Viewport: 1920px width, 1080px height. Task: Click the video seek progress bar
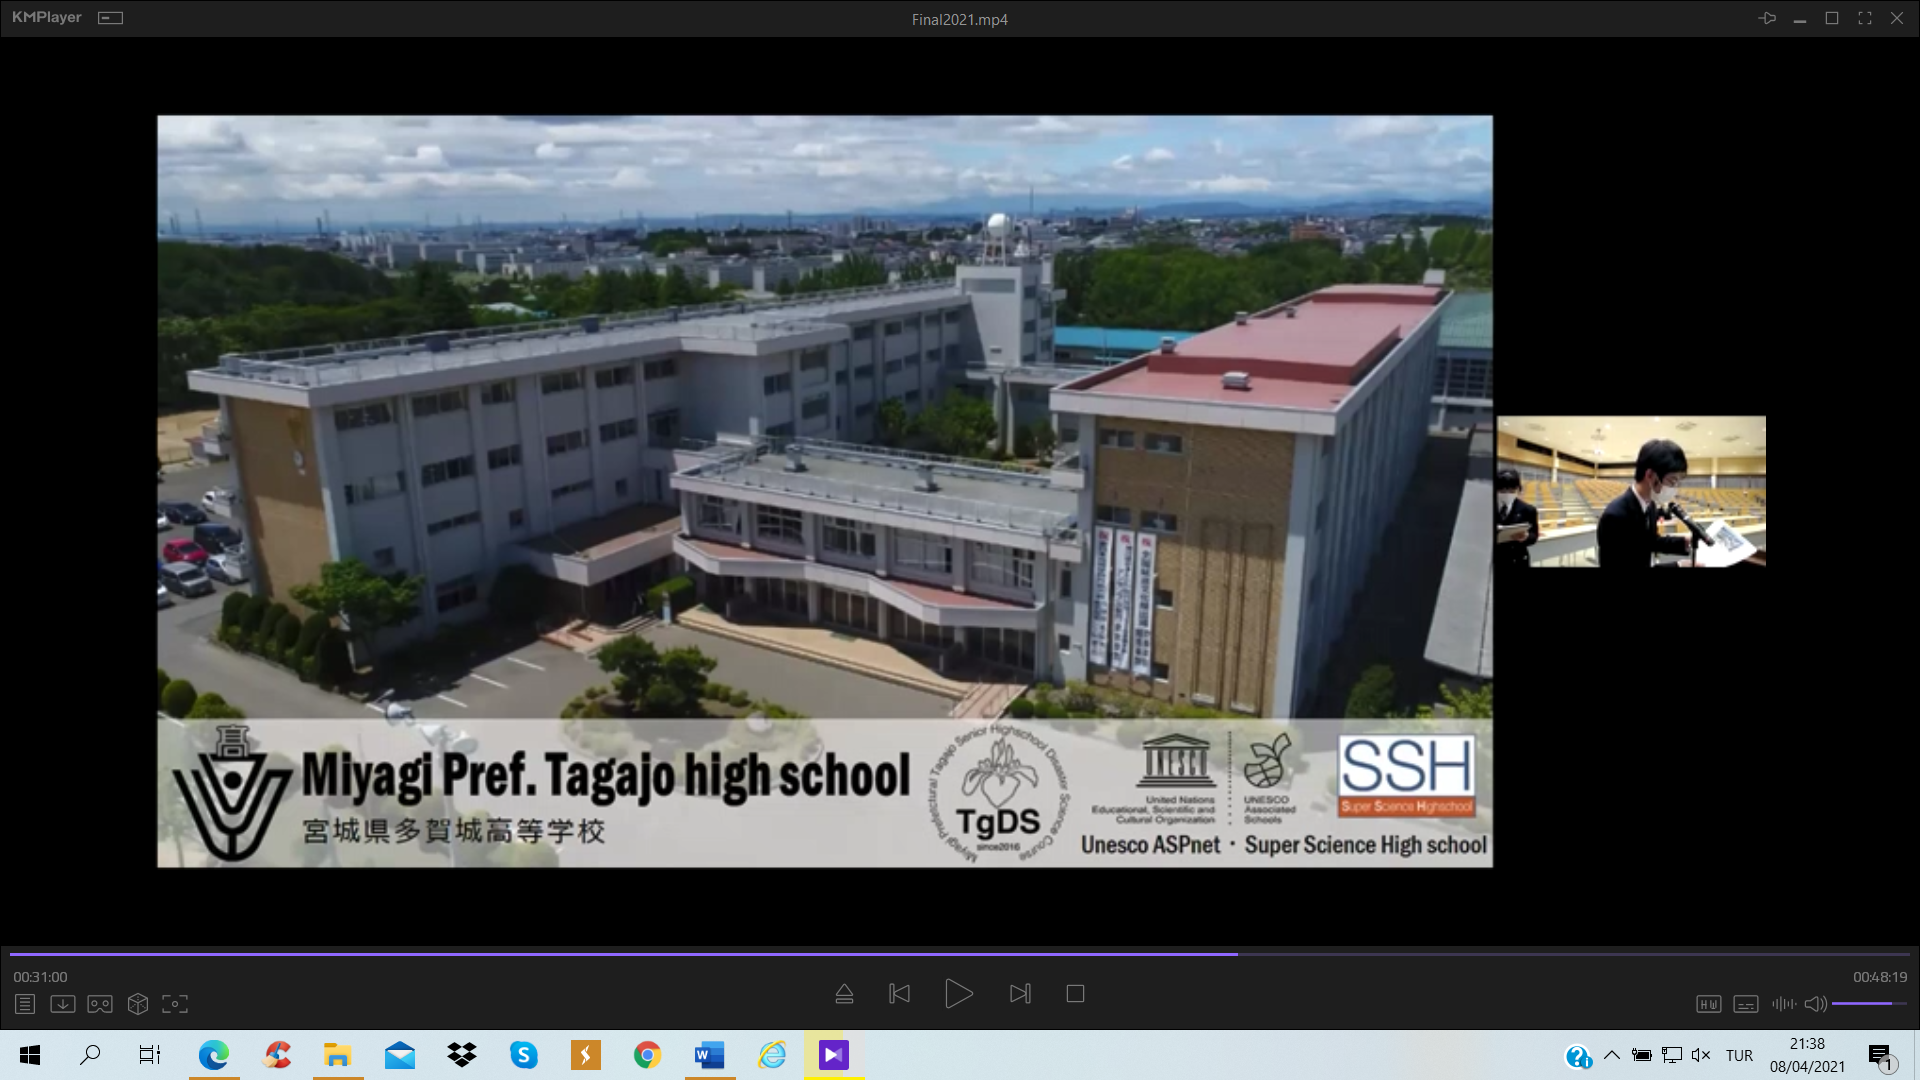pos(960,954)
